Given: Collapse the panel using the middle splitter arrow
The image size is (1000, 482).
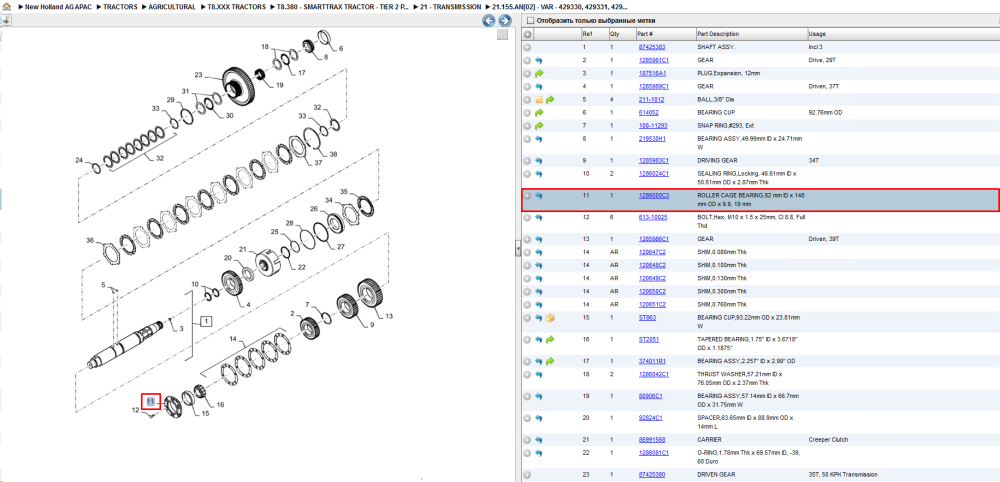Looking at the screenshot, I should pyautogui.click(x=518, y=250).
